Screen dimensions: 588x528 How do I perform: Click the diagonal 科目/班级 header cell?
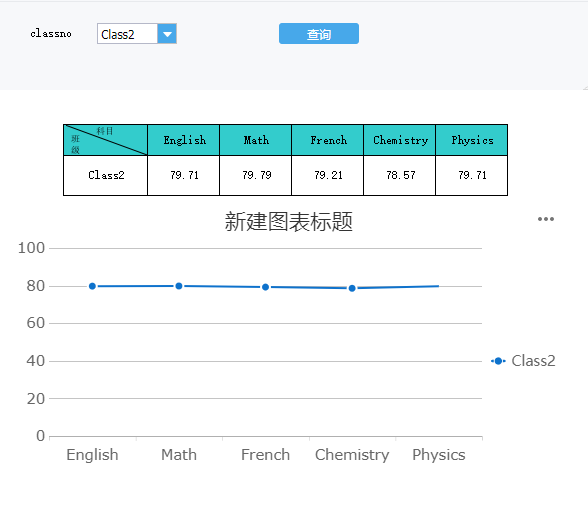105,140
